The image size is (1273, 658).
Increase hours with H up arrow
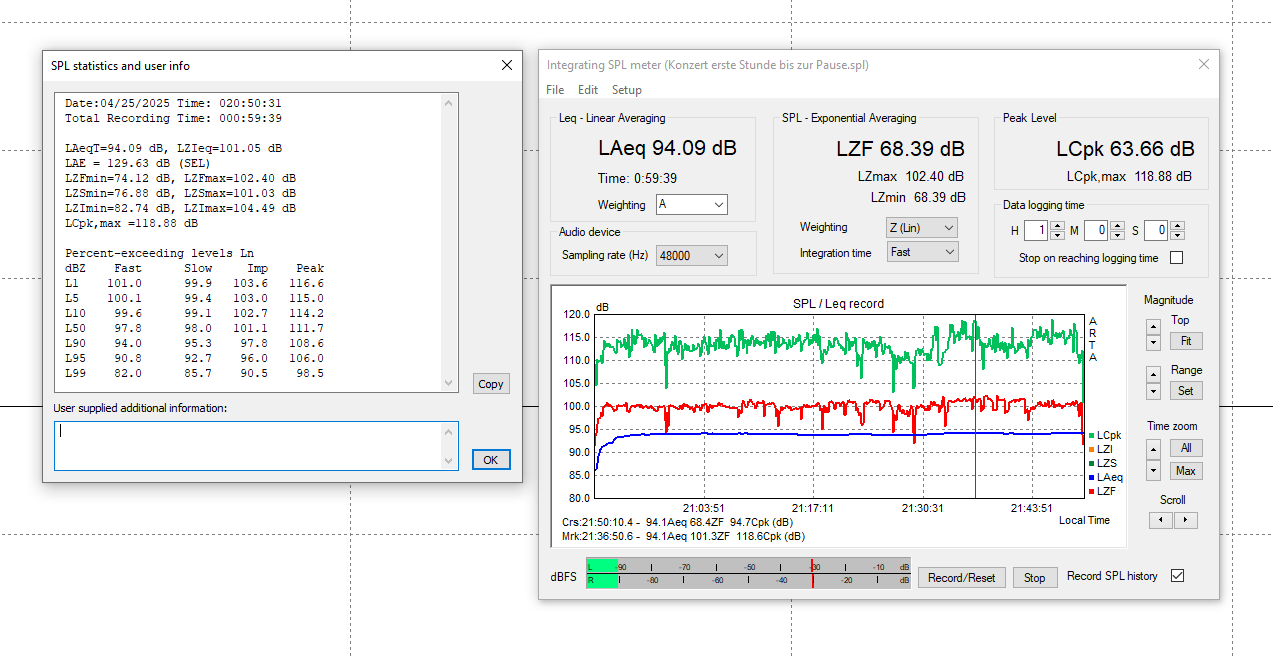click(x=1058, y=226)
